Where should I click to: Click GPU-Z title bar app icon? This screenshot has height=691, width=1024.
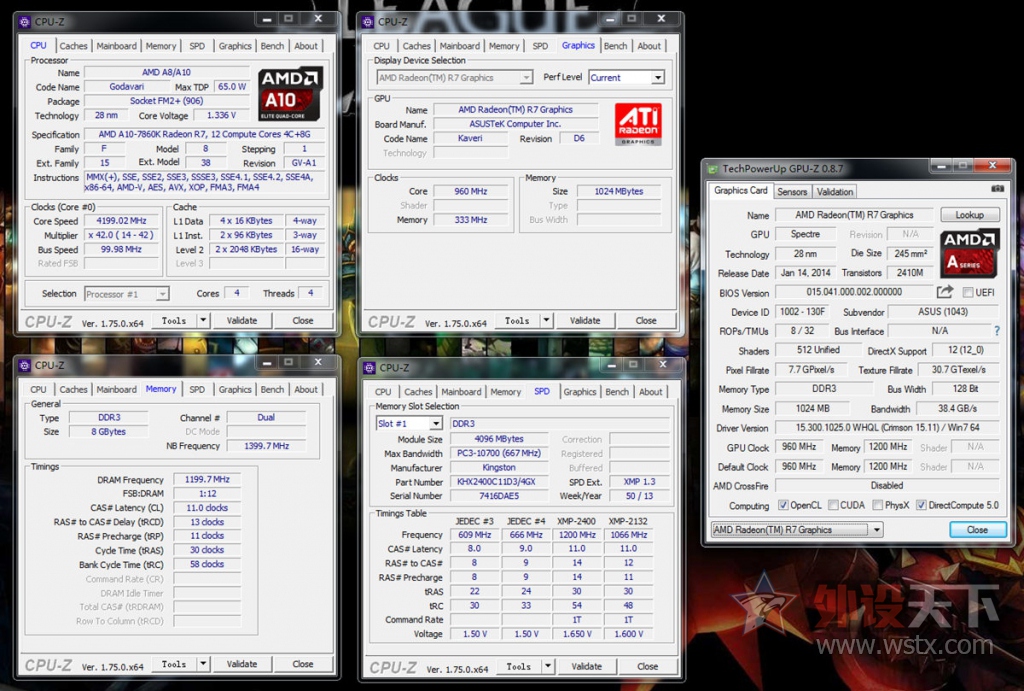[x=713, y=169]
